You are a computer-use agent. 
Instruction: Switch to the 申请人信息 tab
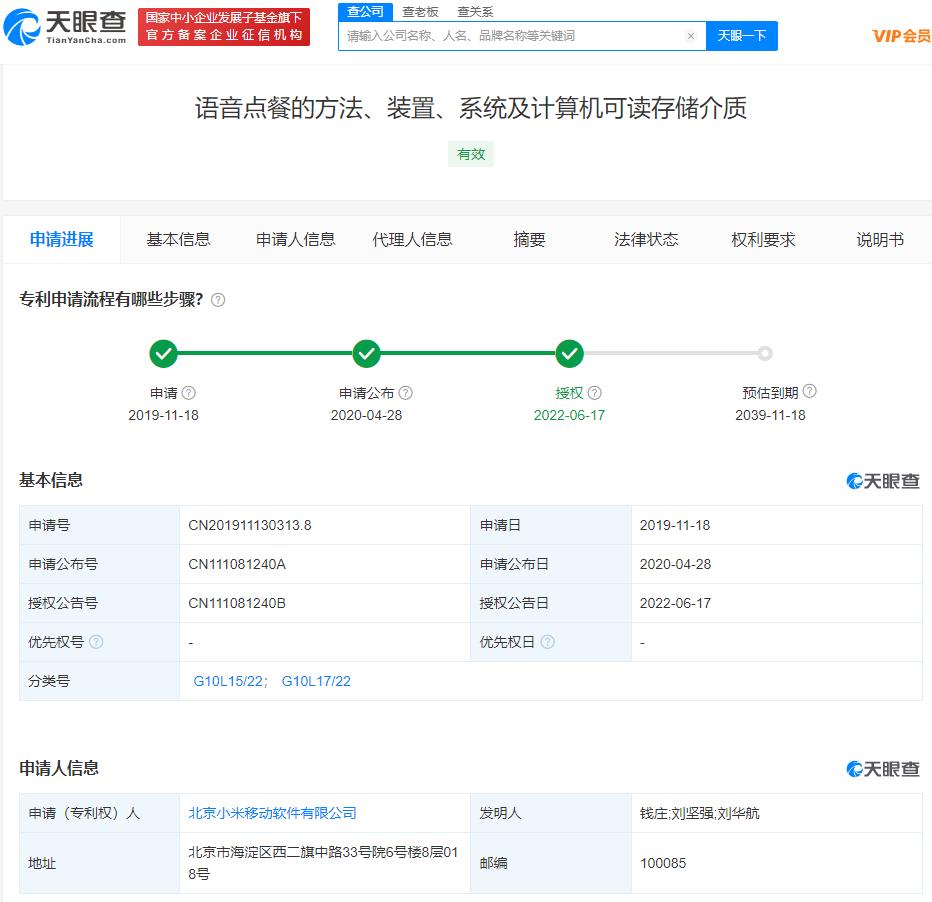click(x=295, y=239)
